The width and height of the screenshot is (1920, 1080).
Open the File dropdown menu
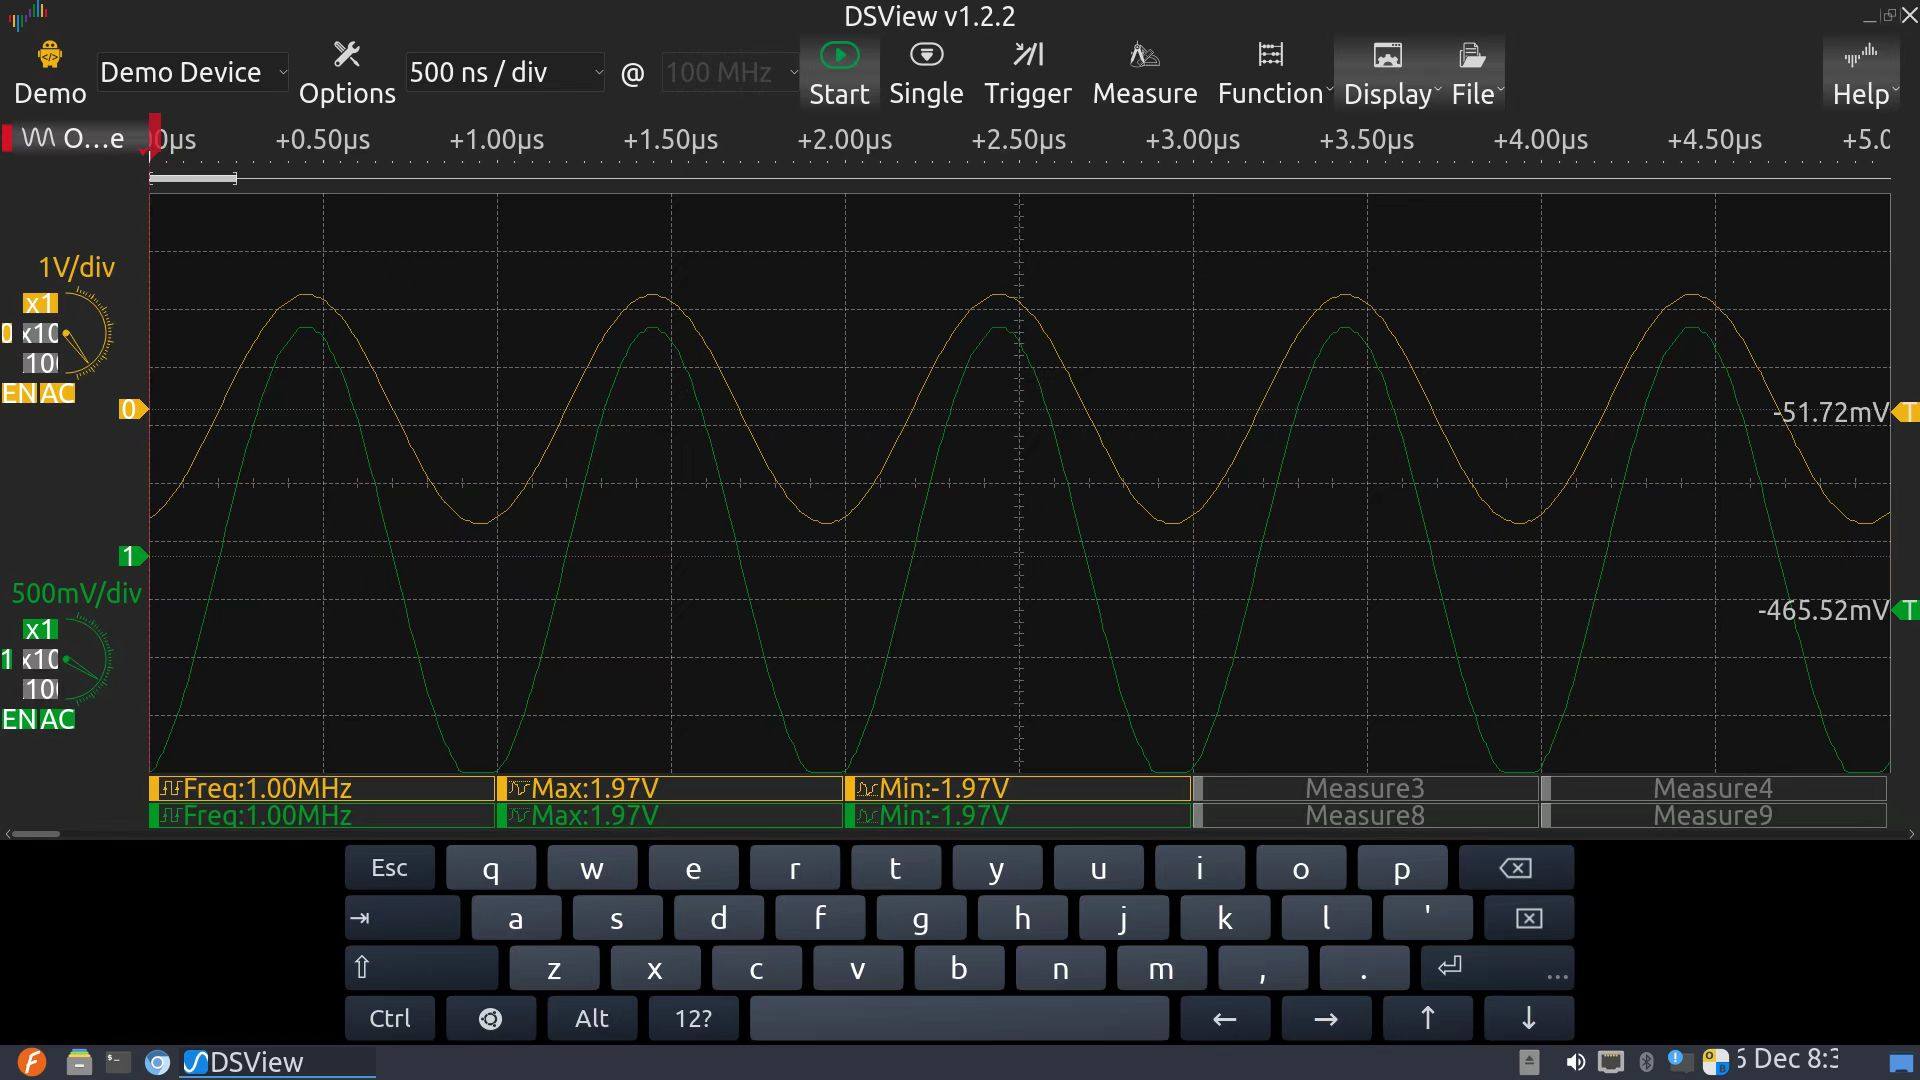[x=1477, y=73]
